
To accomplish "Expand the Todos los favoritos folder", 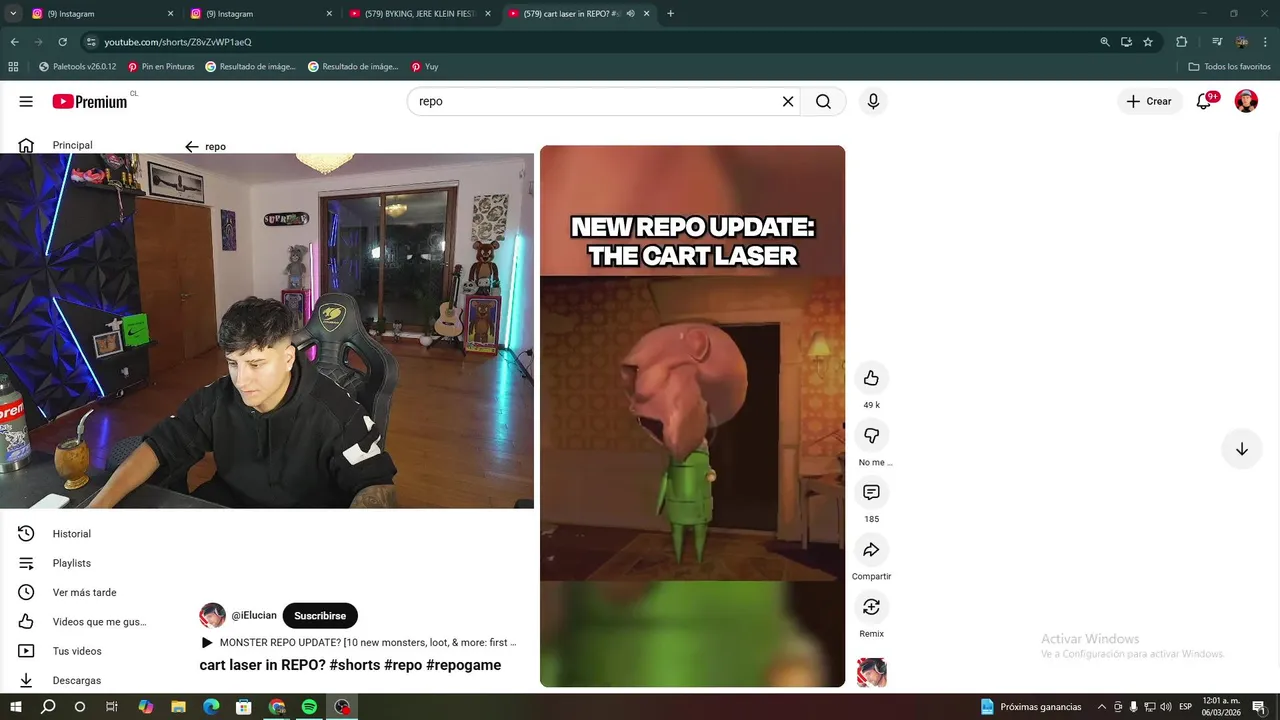I will tap(1229, 67).
